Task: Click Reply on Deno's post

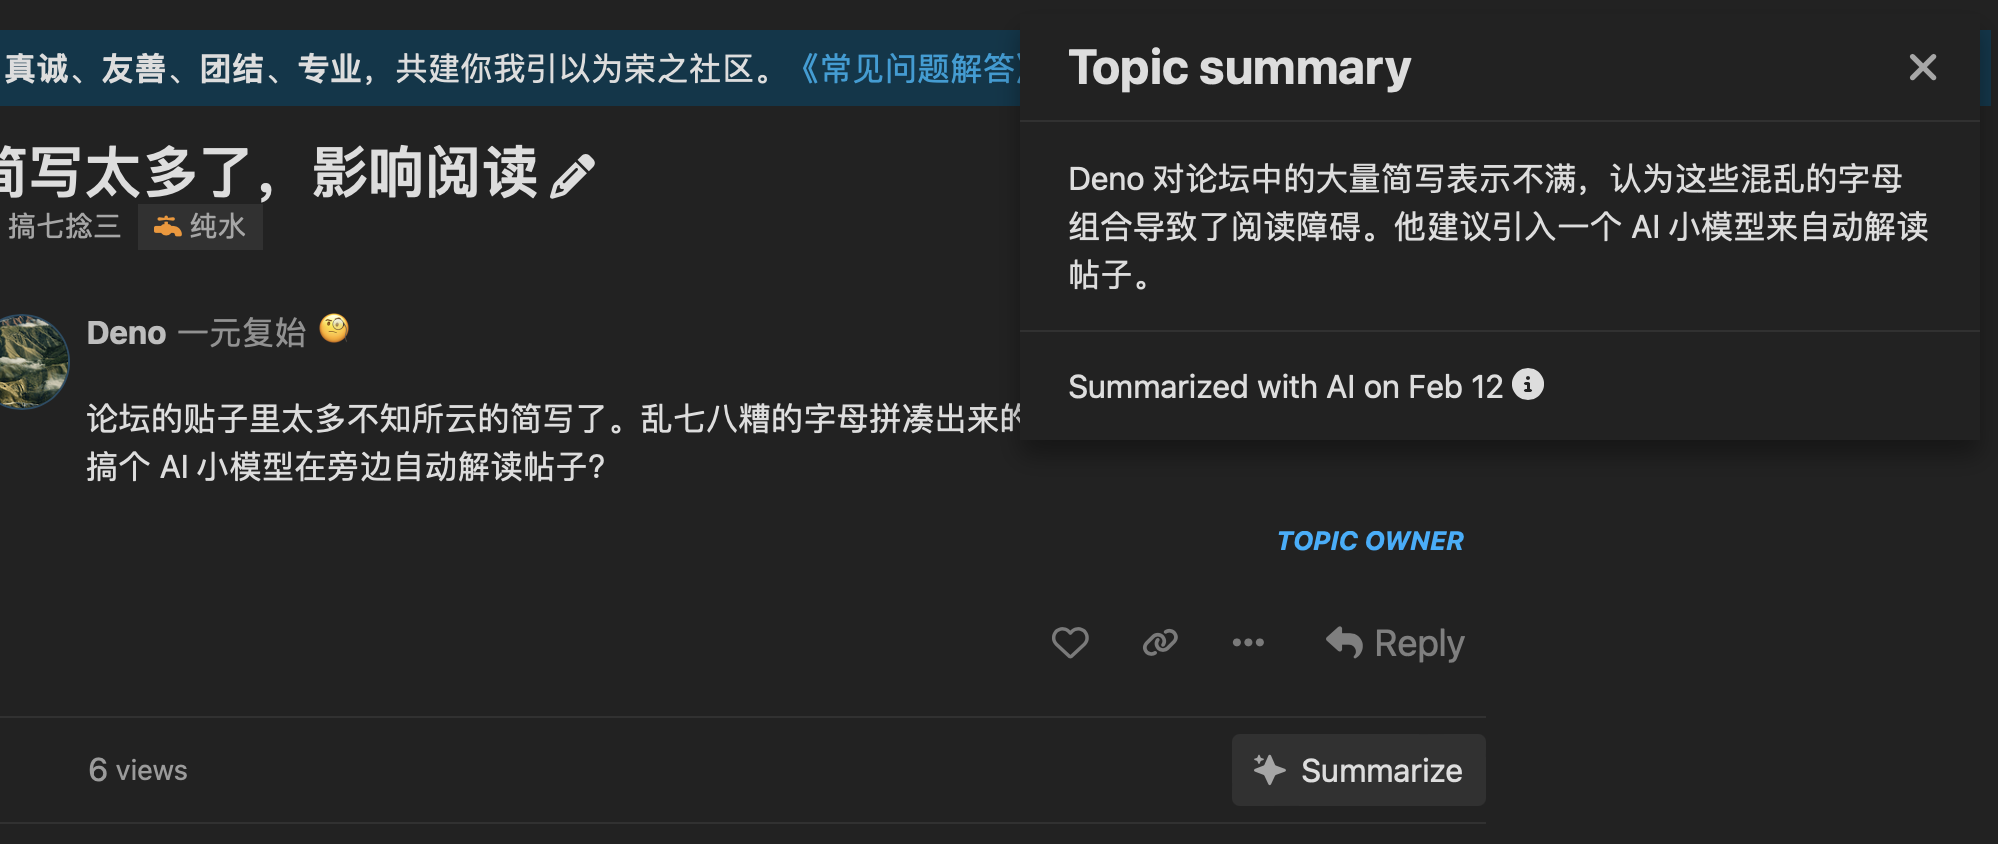Action: (1395, 643)
